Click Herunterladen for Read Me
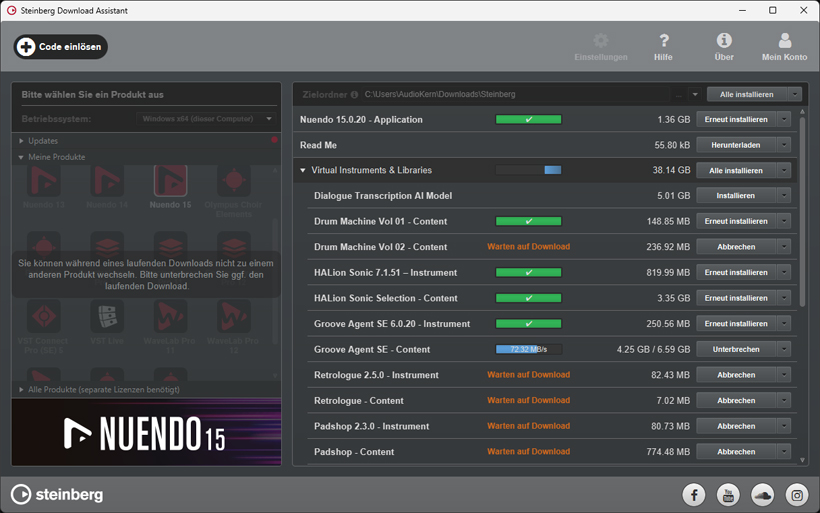The height and width of the screenshot is (513, 820). click(736, 145)
